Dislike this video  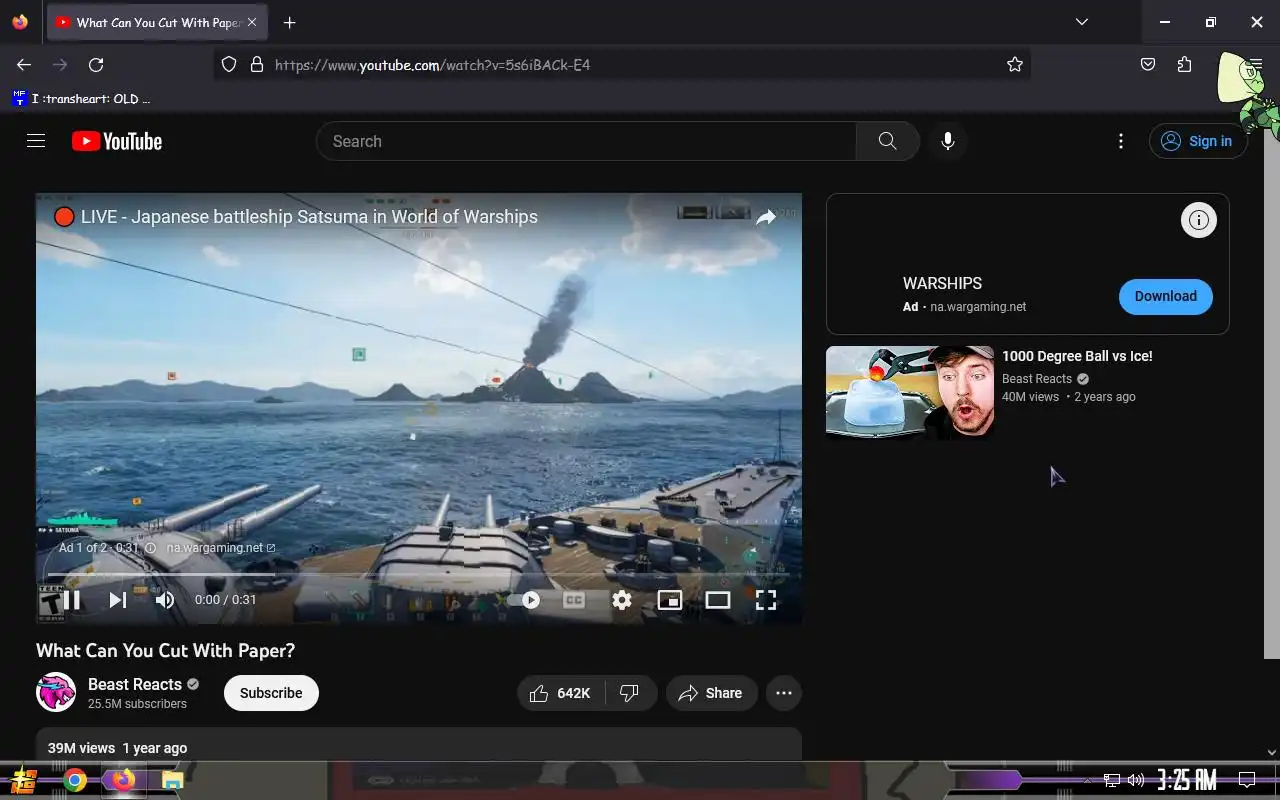click(630, 693)
